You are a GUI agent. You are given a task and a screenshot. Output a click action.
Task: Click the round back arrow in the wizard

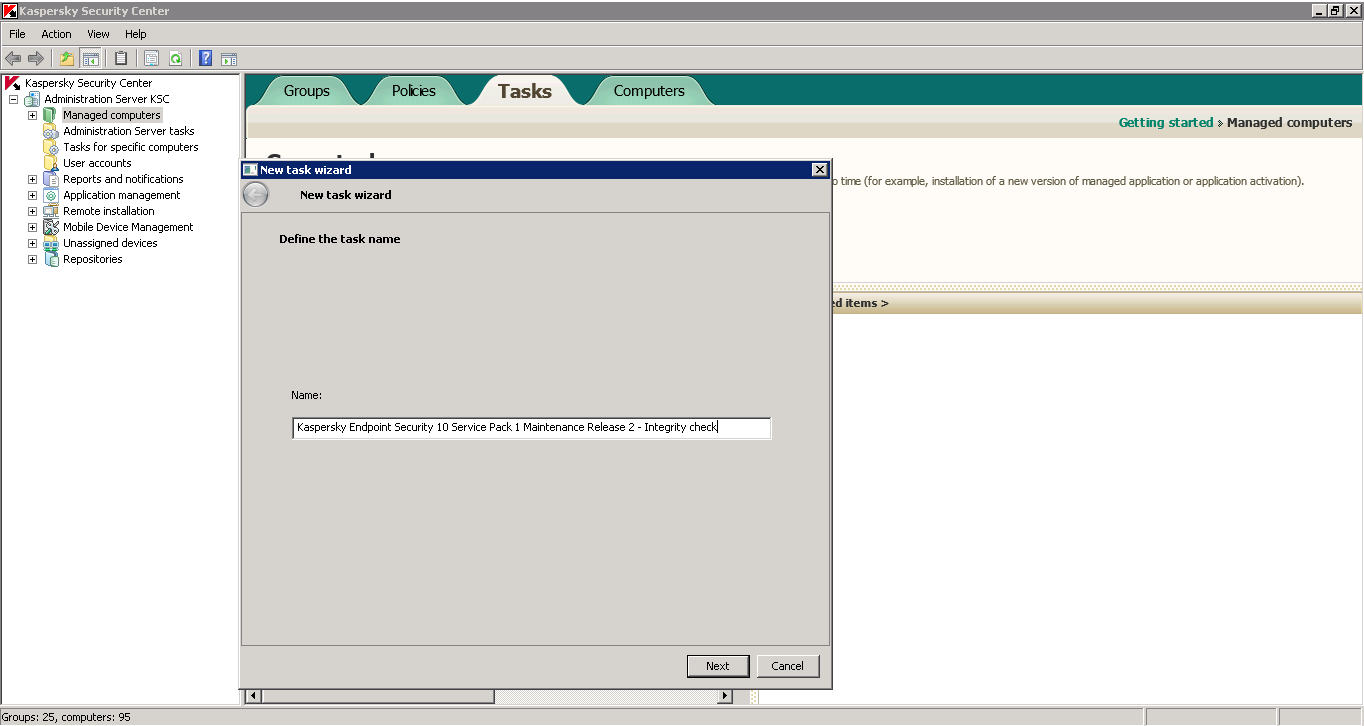(256, 195)
